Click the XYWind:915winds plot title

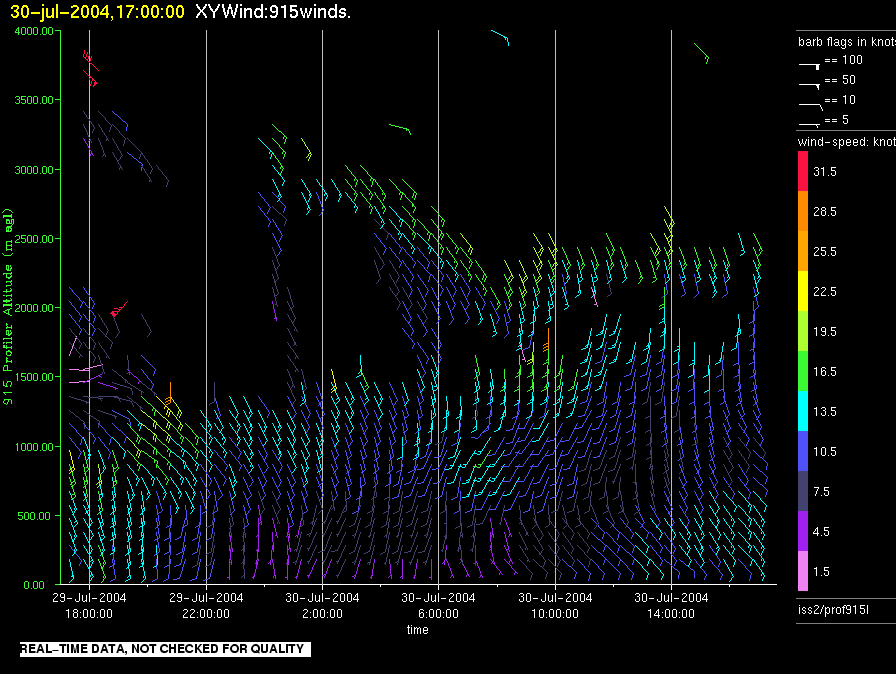tap(273, 11)
